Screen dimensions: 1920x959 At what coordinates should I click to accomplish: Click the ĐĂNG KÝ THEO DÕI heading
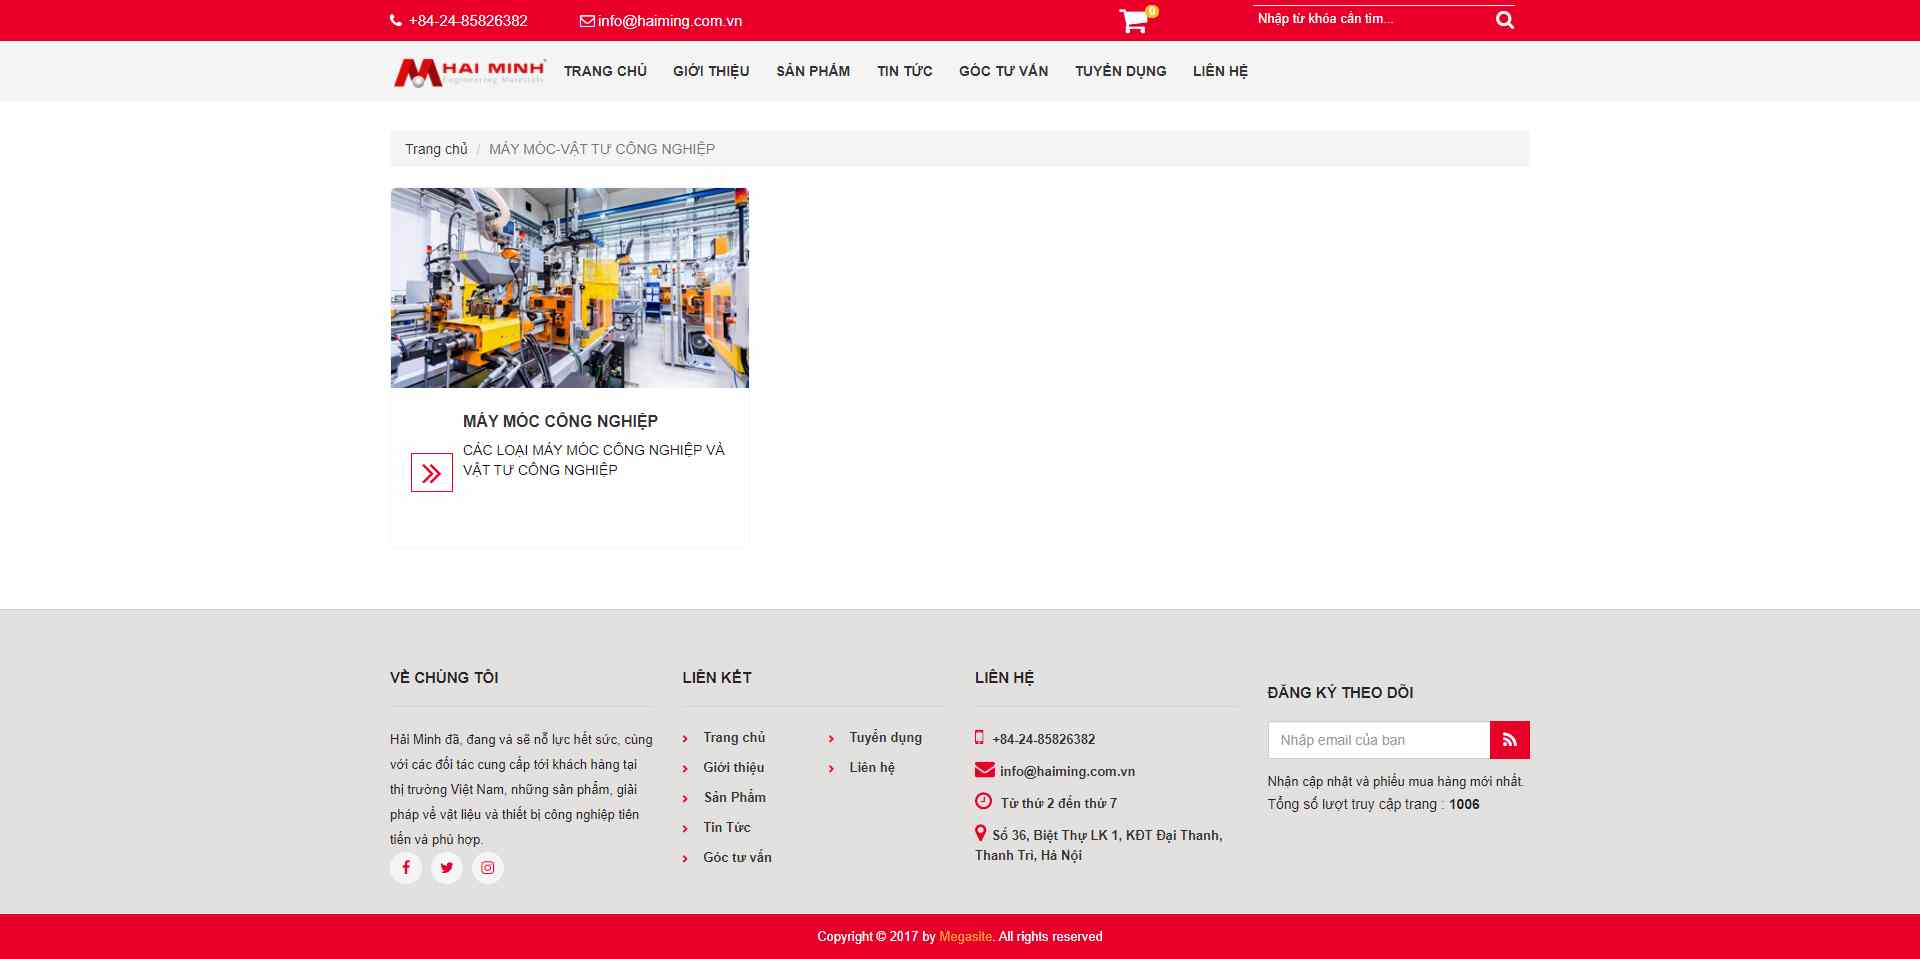coord(1340,692)
